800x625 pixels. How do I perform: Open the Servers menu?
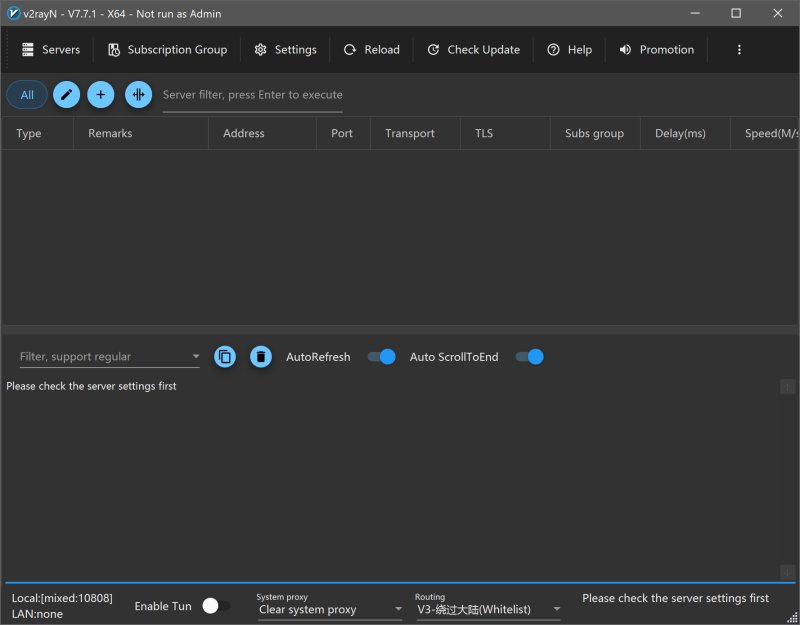pos(51,50)
